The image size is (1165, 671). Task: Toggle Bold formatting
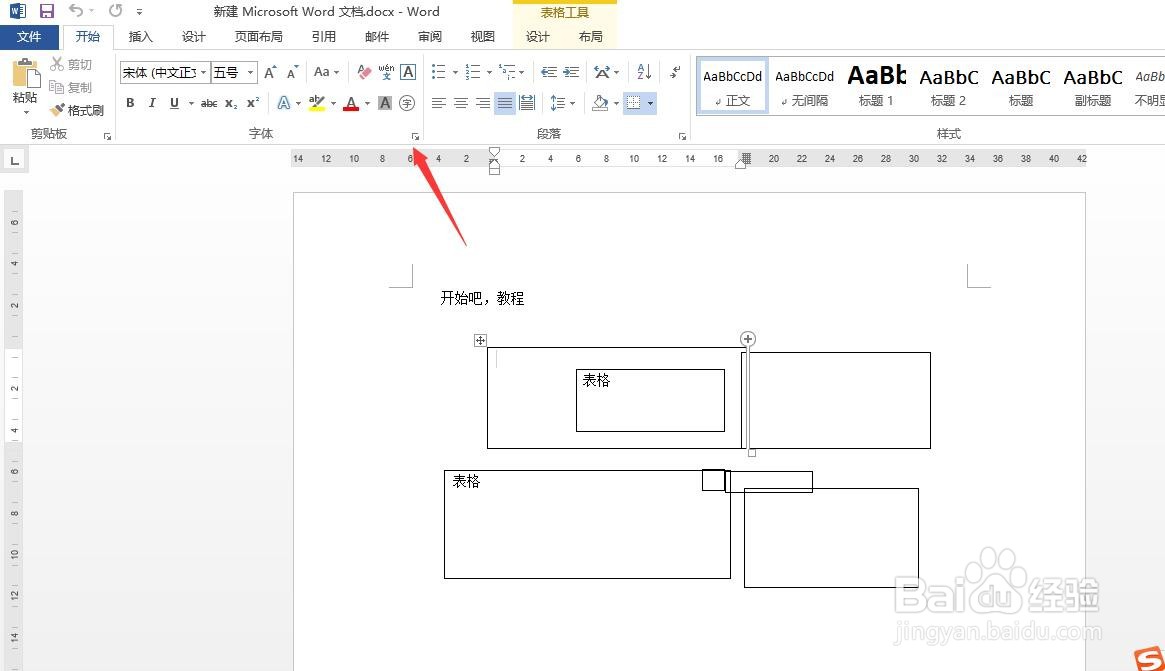coord(130,103)
